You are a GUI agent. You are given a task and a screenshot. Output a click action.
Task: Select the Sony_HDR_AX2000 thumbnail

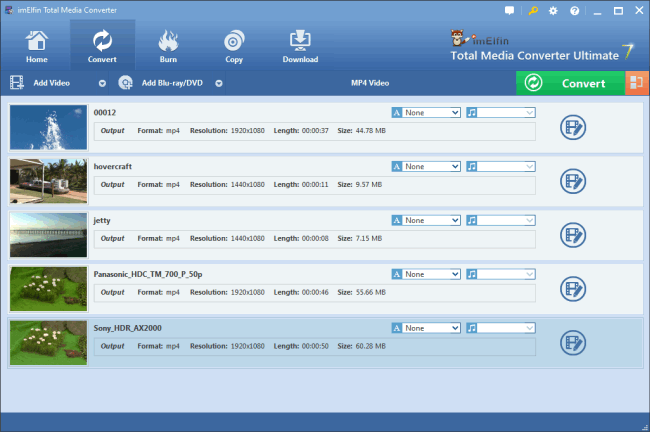click(x=49, y=343)
